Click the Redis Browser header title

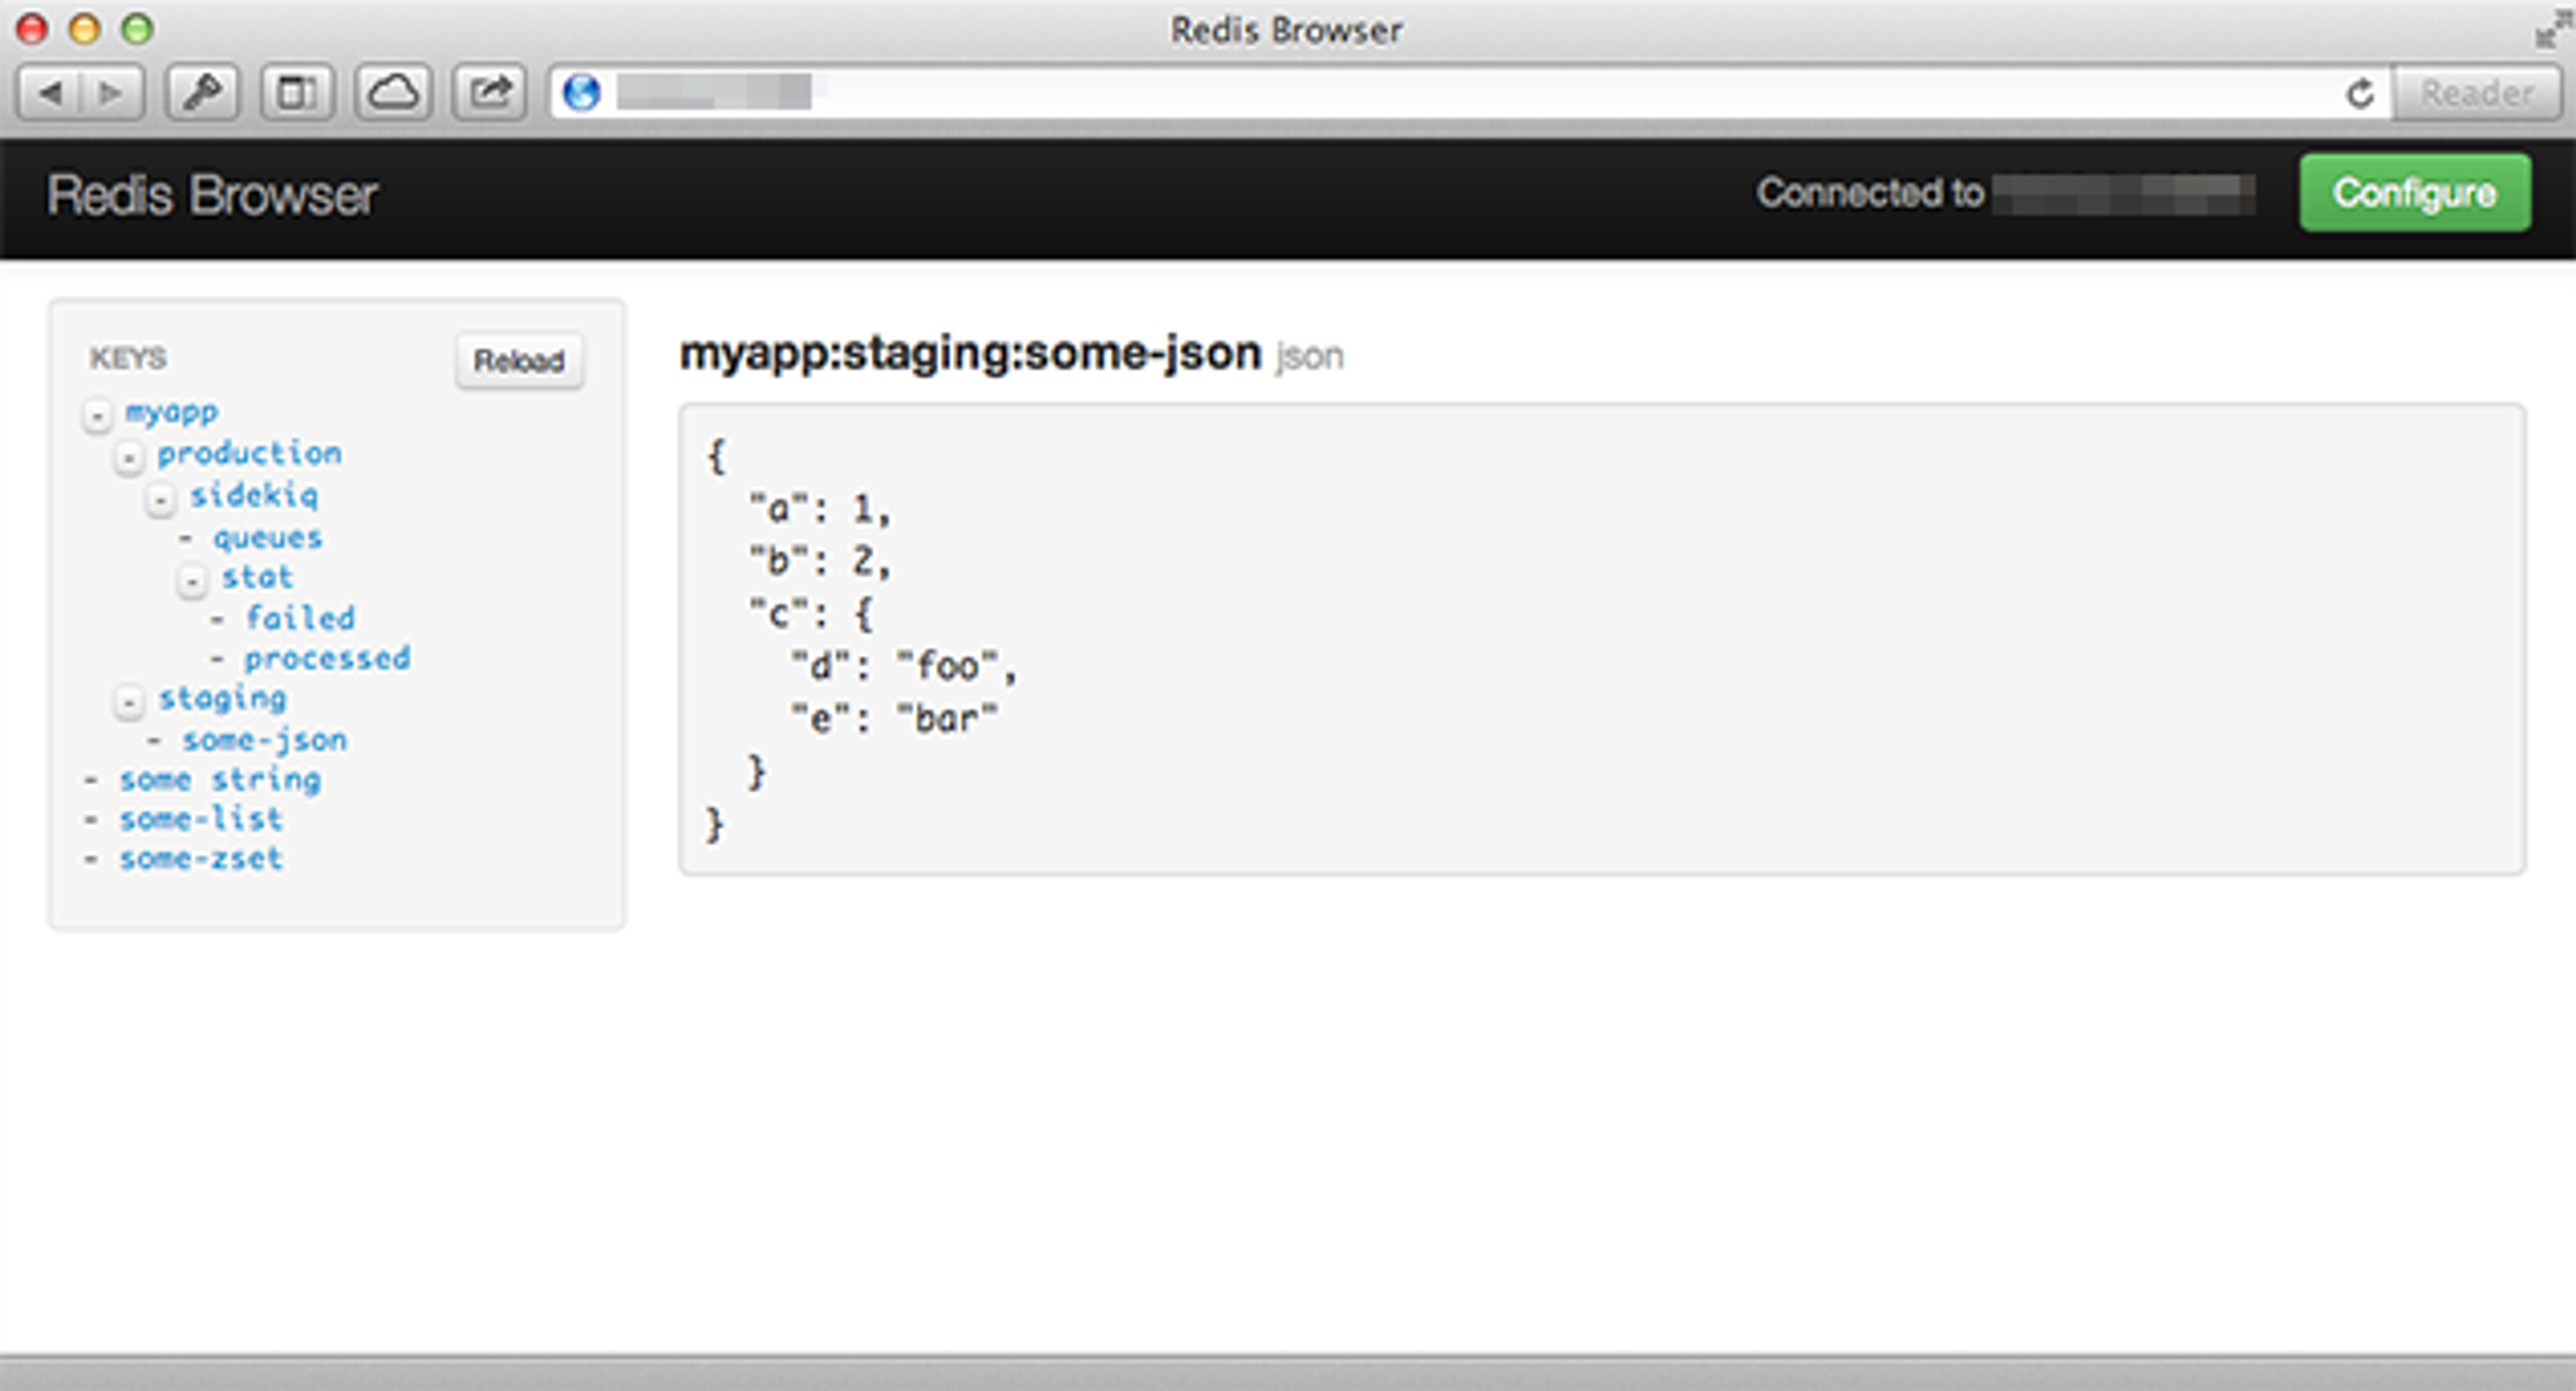(212, 195)
